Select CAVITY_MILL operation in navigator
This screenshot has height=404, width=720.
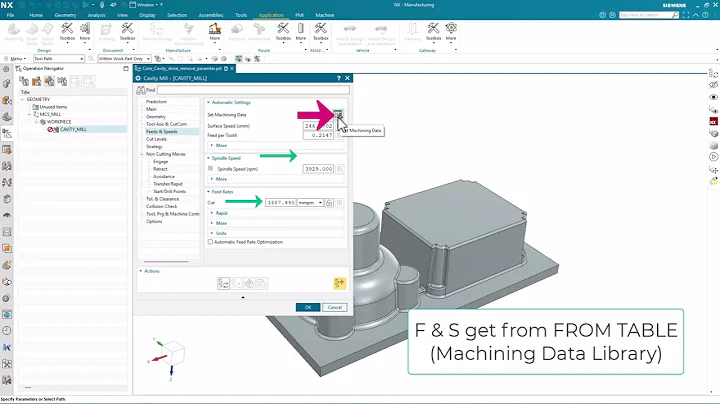point(73,129)
